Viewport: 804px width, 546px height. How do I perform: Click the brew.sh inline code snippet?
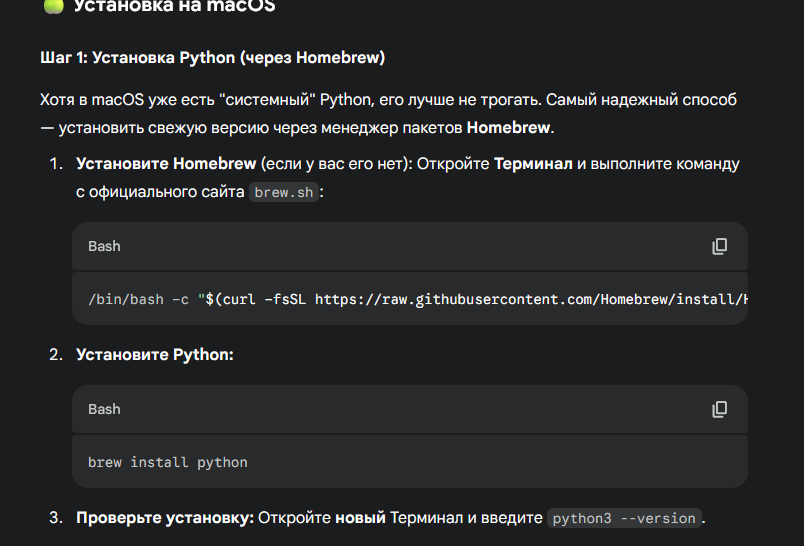click(x=285, y=192)
